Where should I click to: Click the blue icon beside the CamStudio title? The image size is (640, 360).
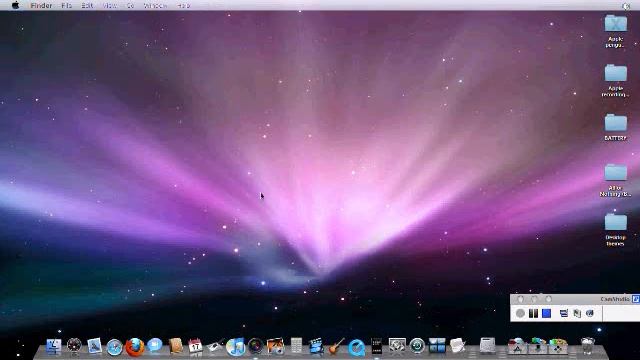(636, 299)
